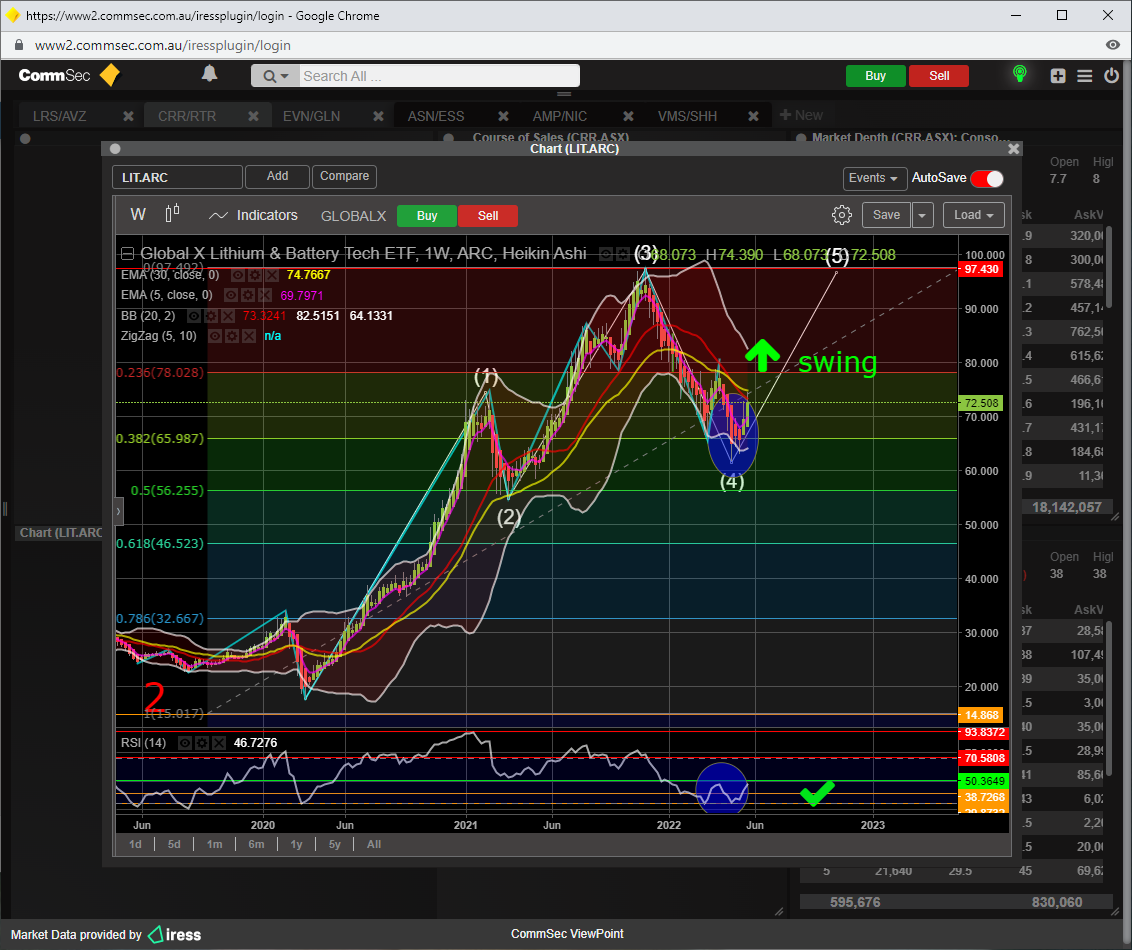The width and height of the screenshot is (1132, 950).
Task: Click the chart toolbar Sell button
Action: pos(488,216)
